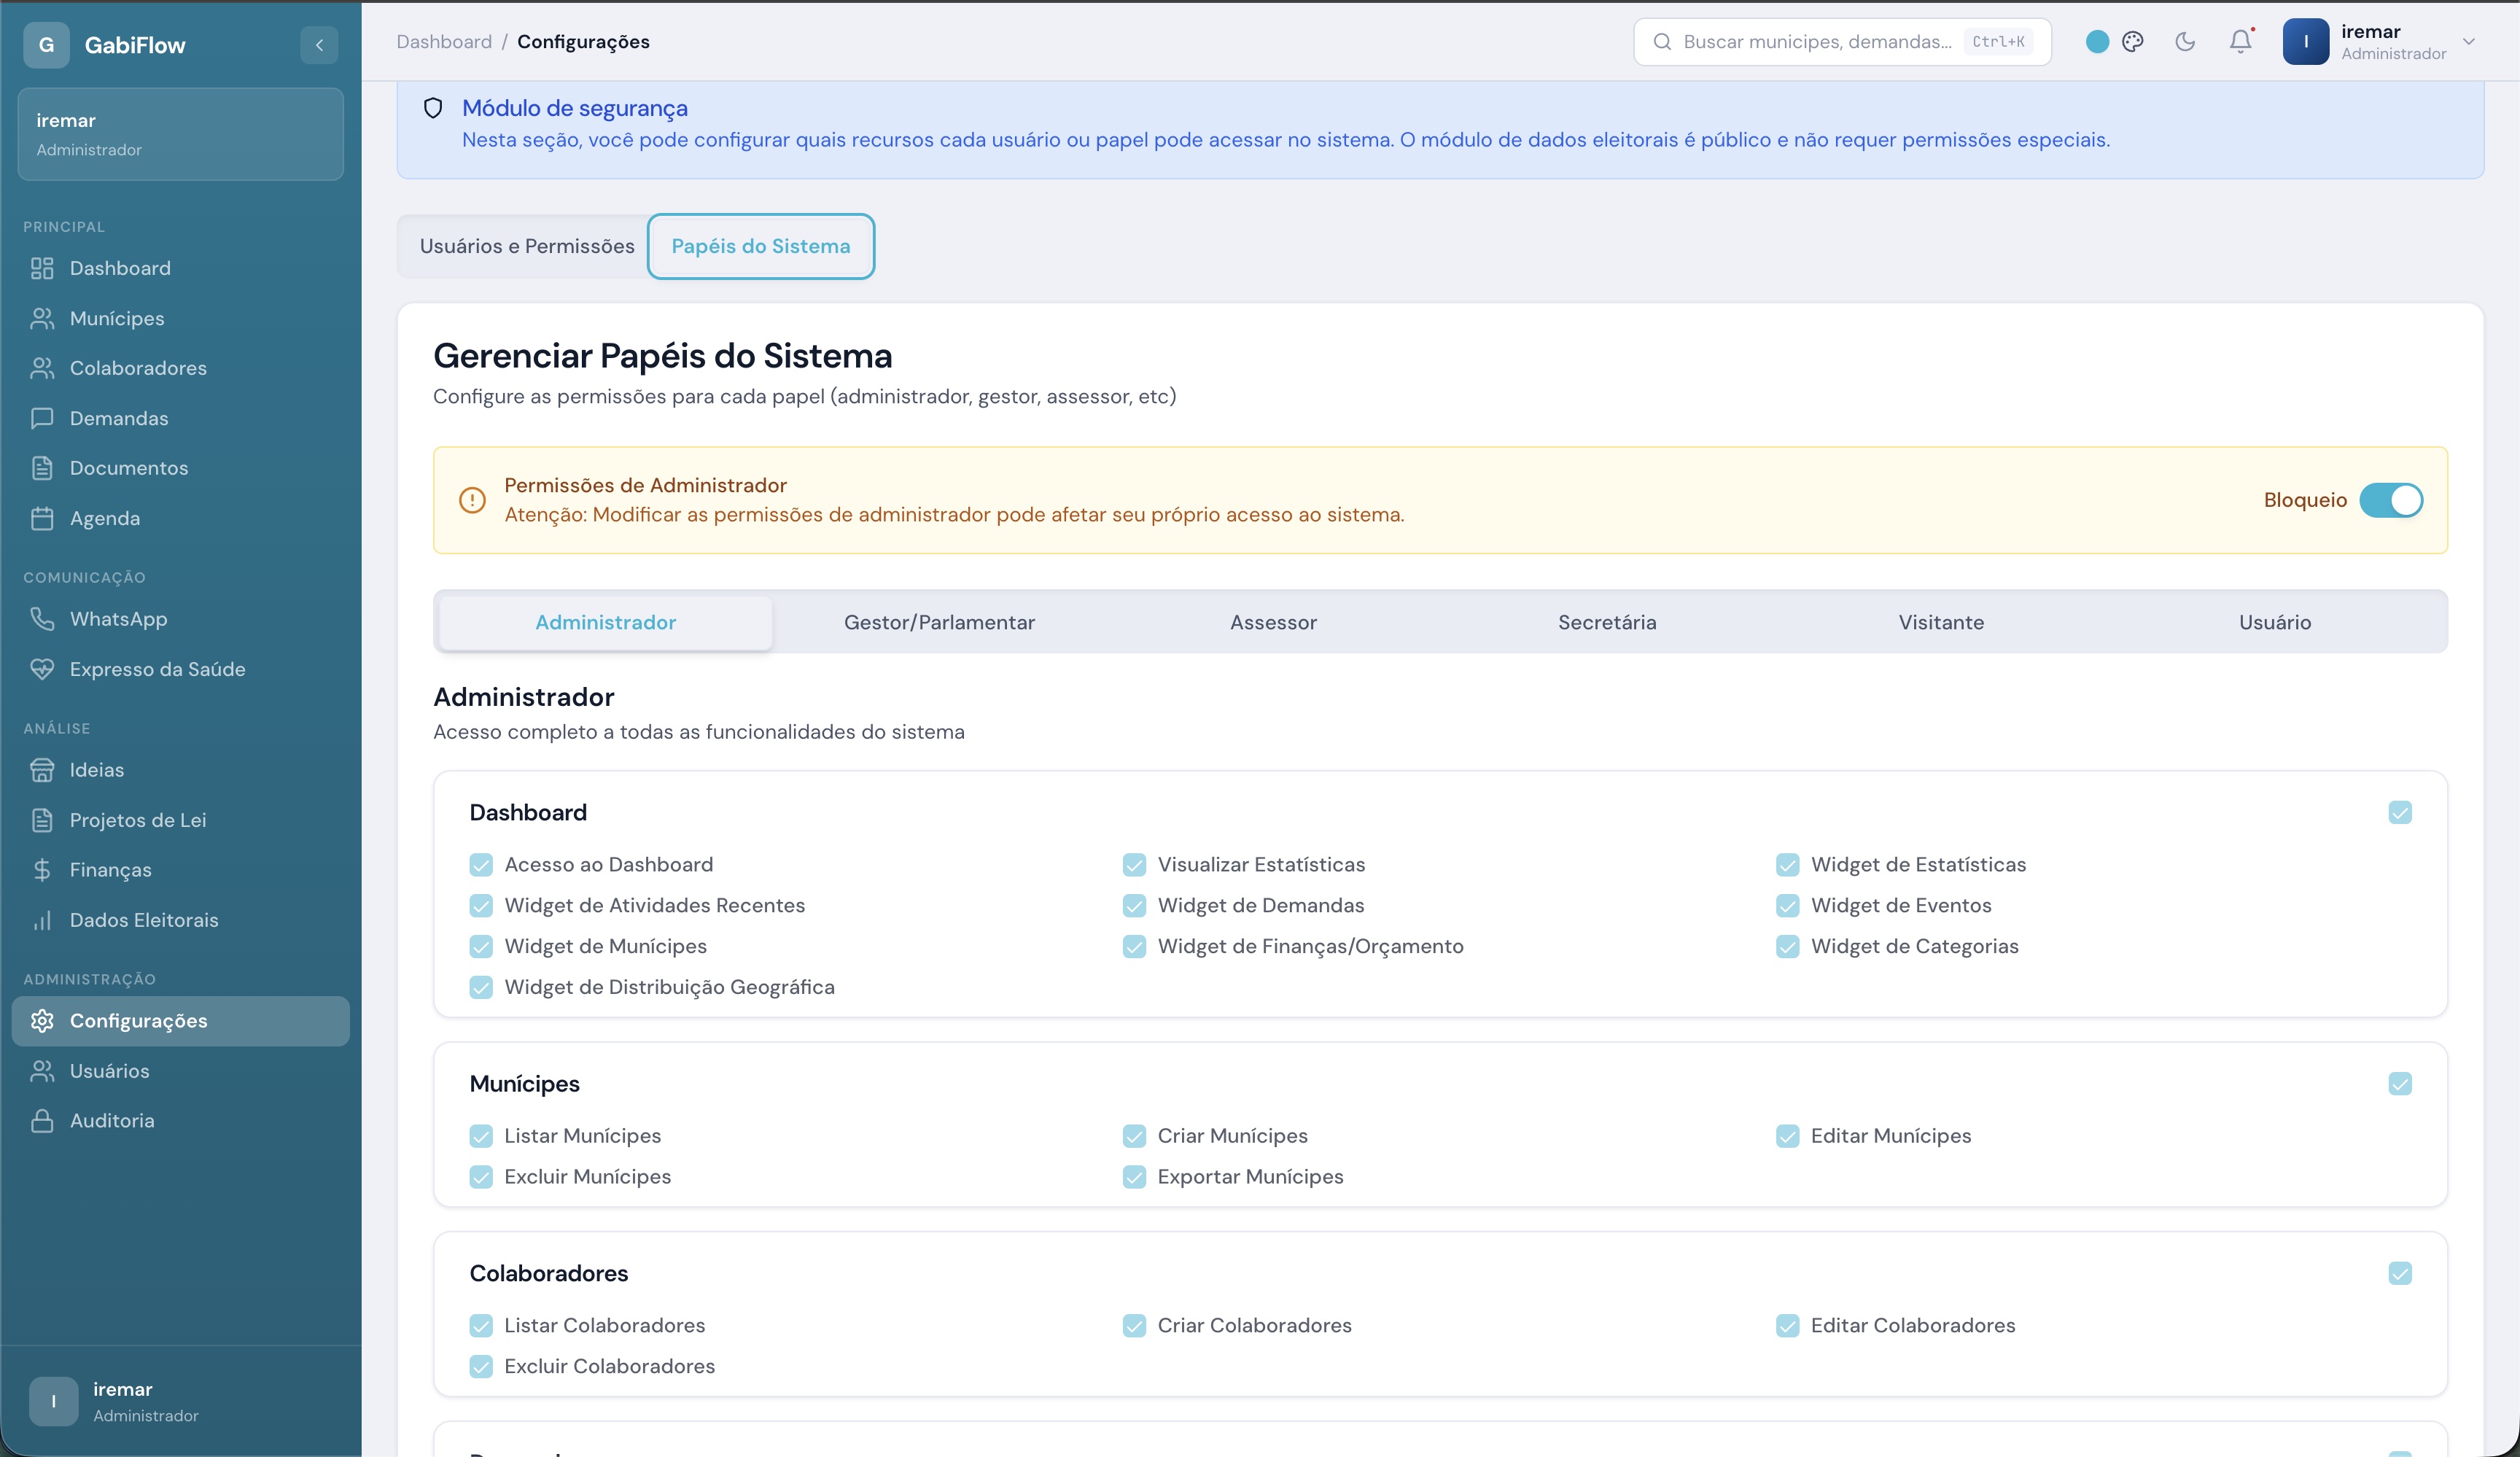This screenshot has width=2520, height=1457.
Task: Uncheck Criar Colaboradores permission
Action: coord(1134,1325)
